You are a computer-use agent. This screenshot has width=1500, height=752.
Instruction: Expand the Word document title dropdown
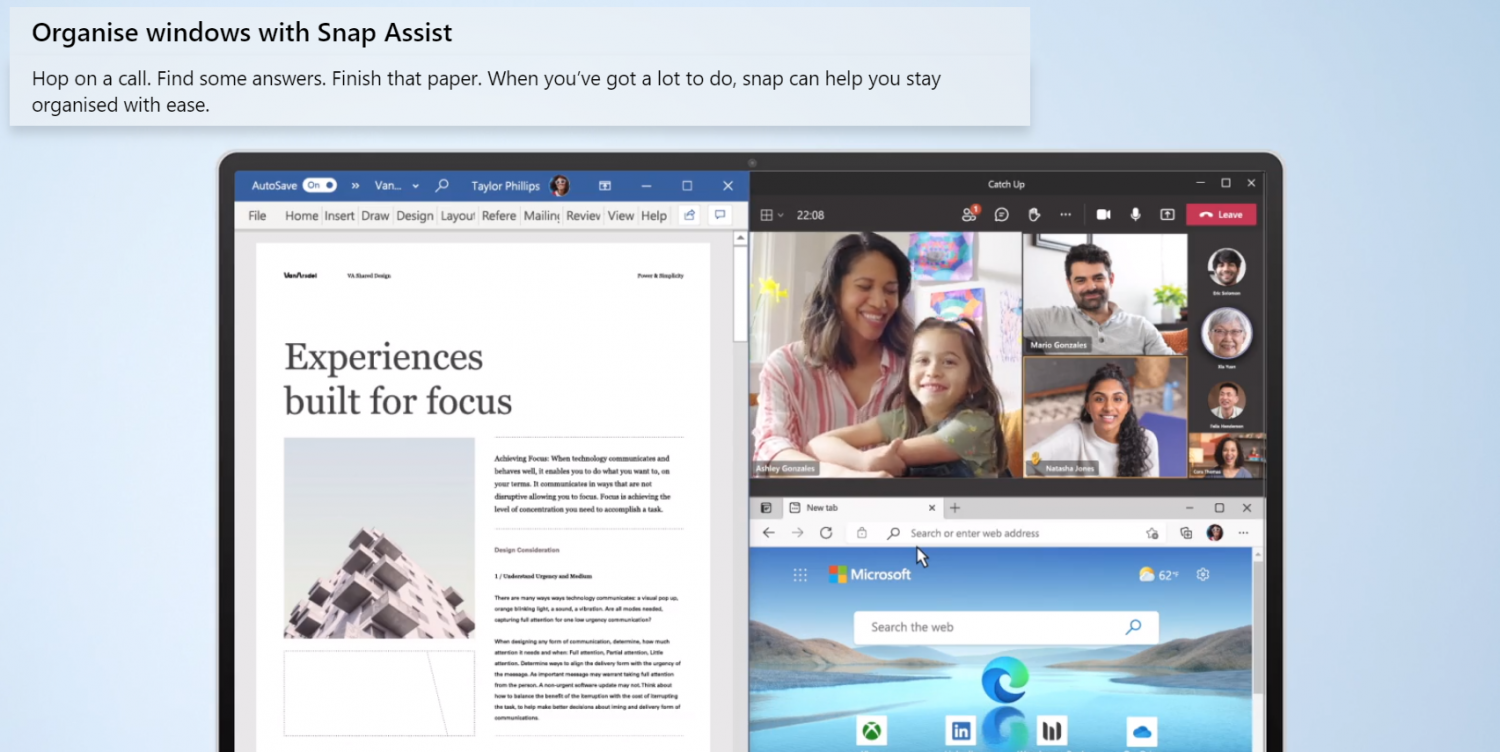(387, 185)
